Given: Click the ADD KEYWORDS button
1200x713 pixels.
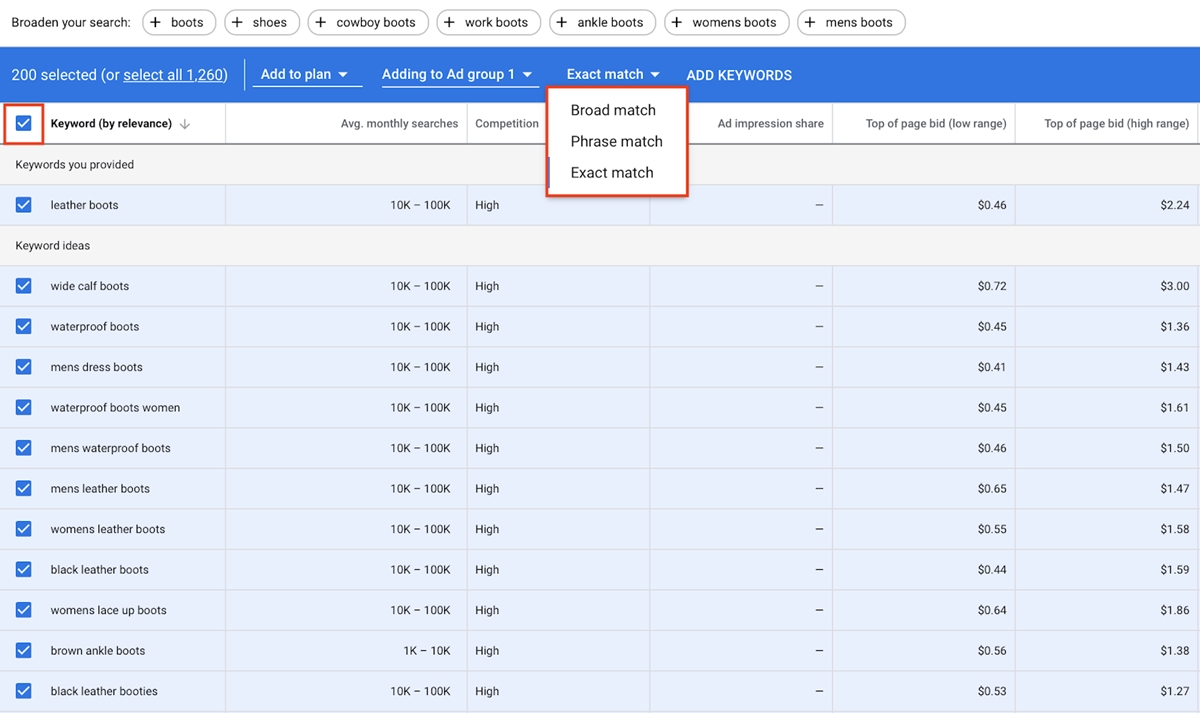Looking at the screenshot, I should click(739, 75).
